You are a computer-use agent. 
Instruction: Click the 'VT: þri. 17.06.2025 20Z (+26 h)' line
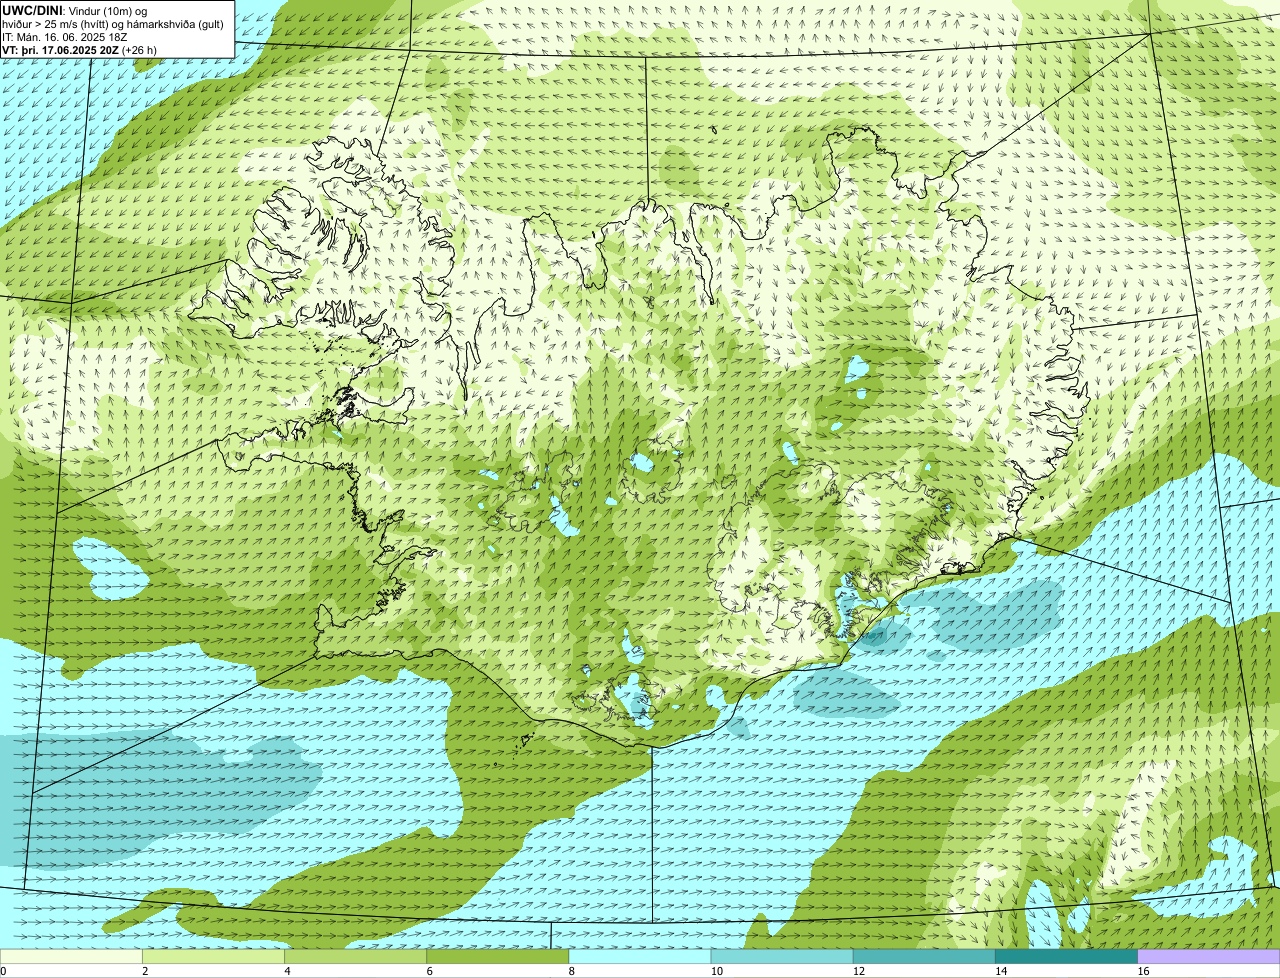pyautogui.click(x=79, y=49)
